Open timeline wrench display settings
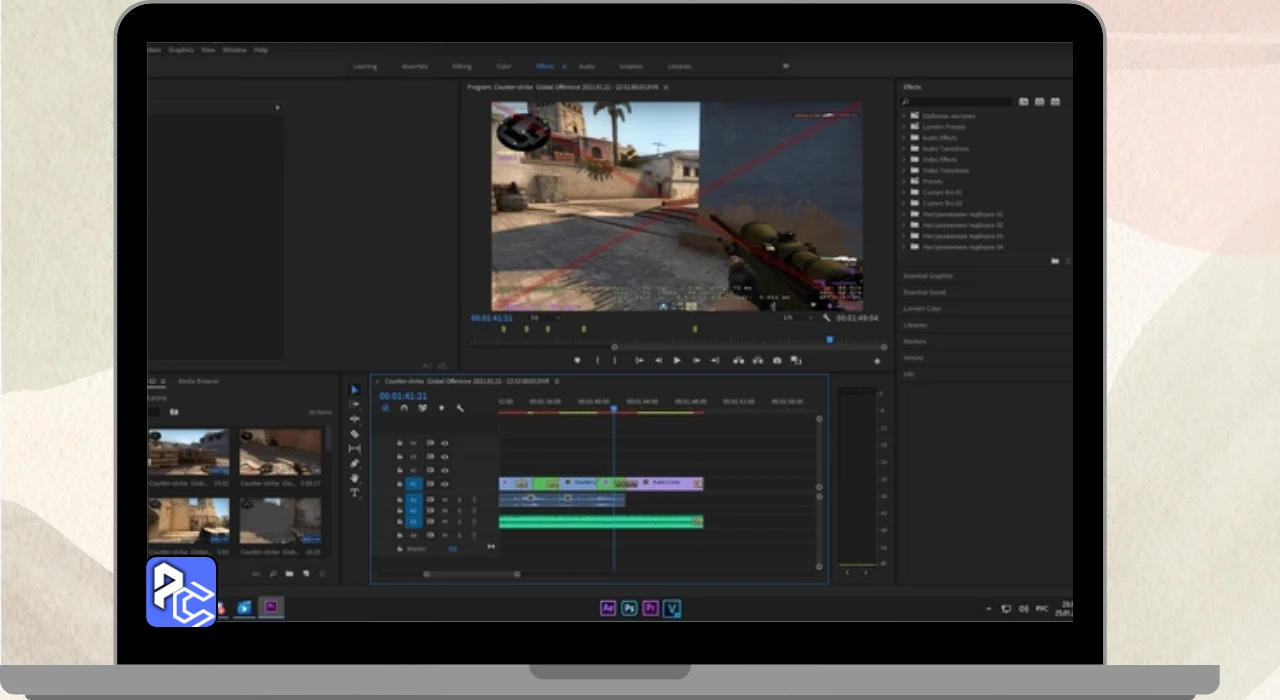The height and width of the screenshot is (700, 1280). (x=460, y=408)
